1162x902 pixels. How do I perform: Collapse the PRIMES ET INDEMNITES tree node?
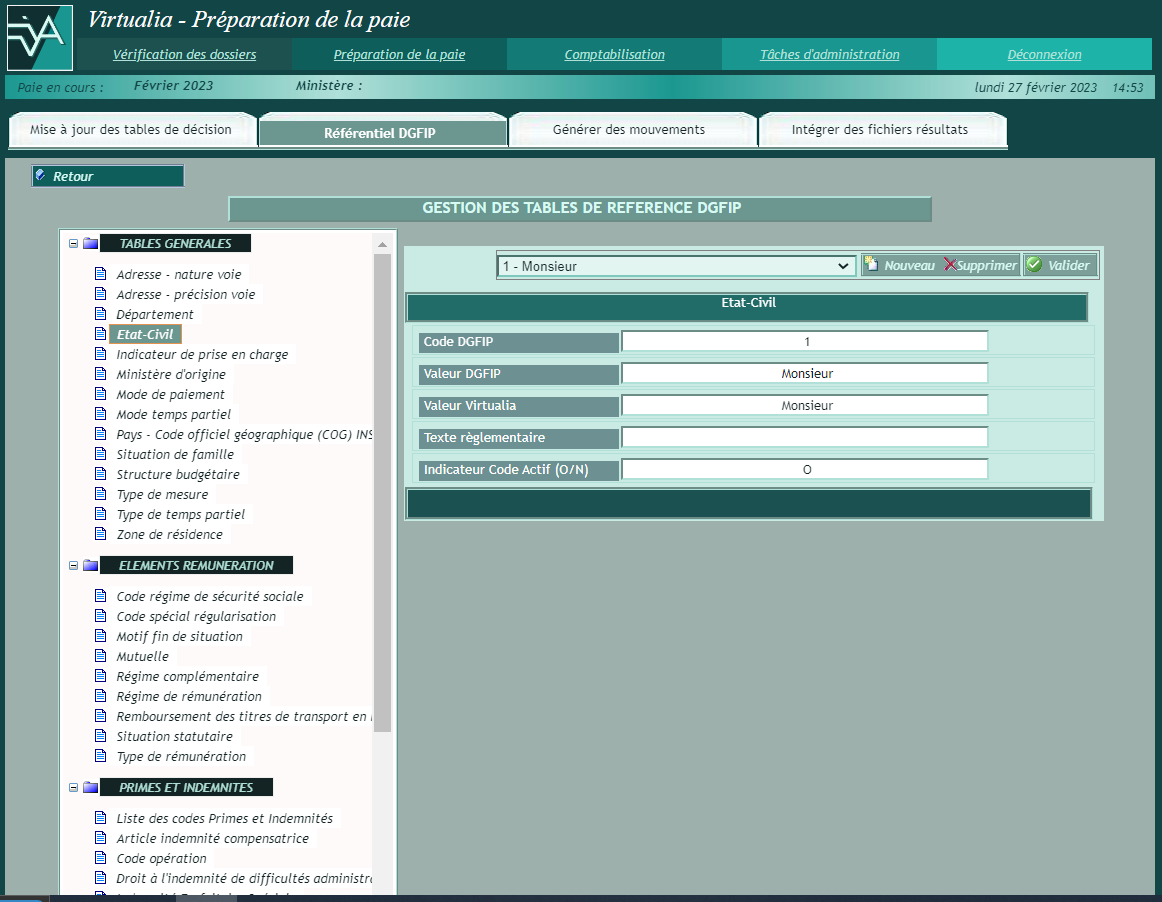[73, 787]
